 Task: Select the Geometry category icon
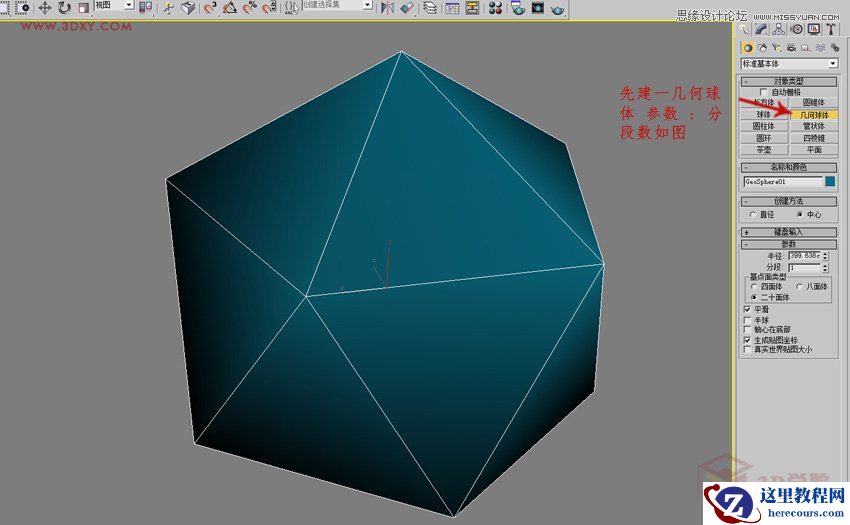[748, 48]
